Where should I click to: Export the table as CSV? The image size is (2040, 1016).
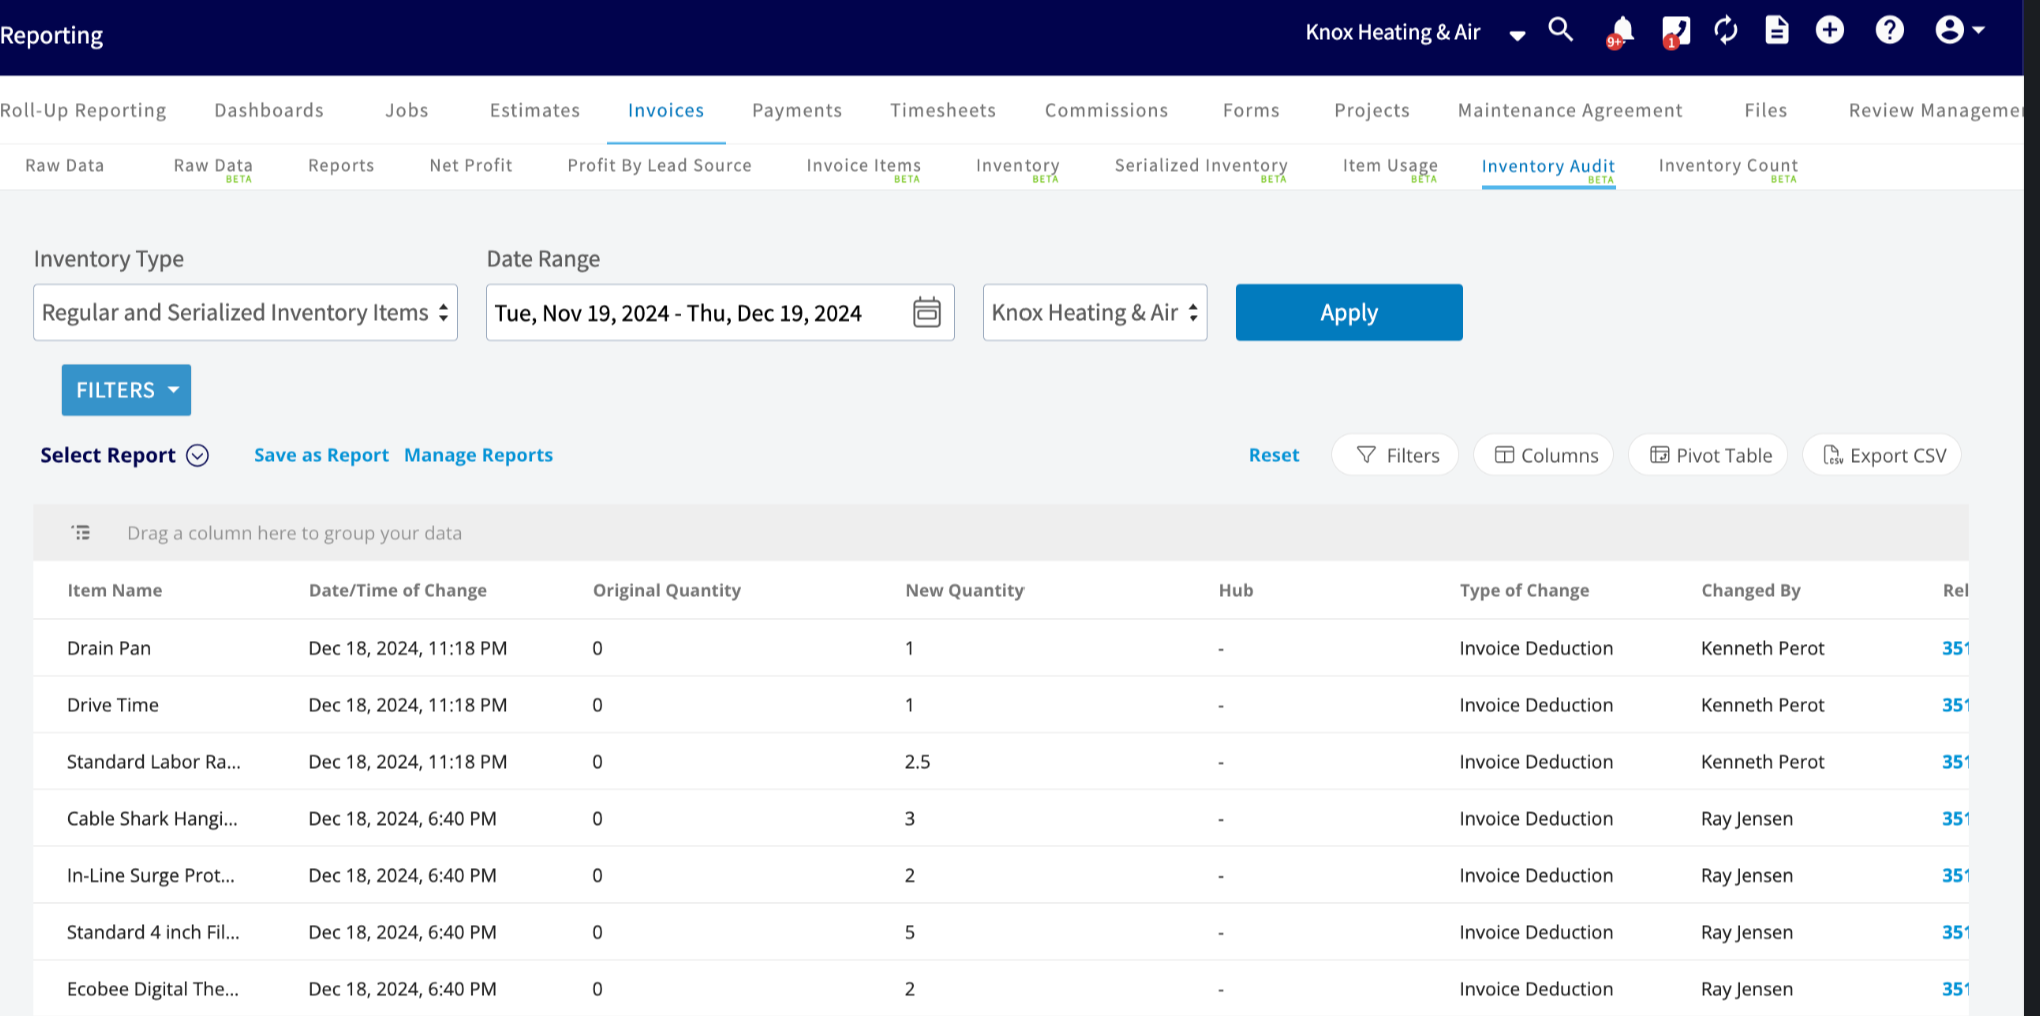[x=1882, y=455]
